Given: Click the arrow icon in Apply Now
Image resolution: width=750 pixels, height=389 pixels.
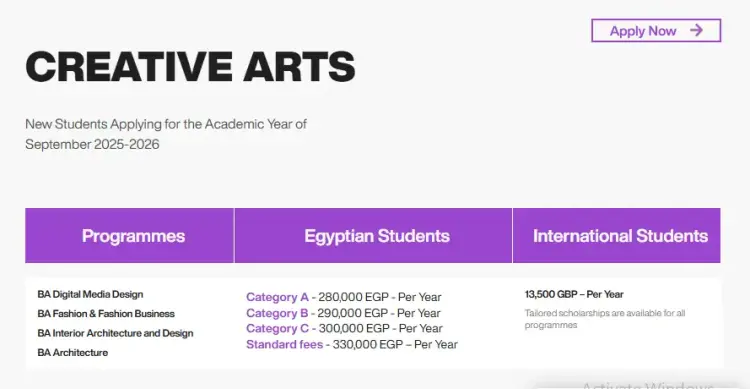Looking at the screenshot, I should coord(696,31).
